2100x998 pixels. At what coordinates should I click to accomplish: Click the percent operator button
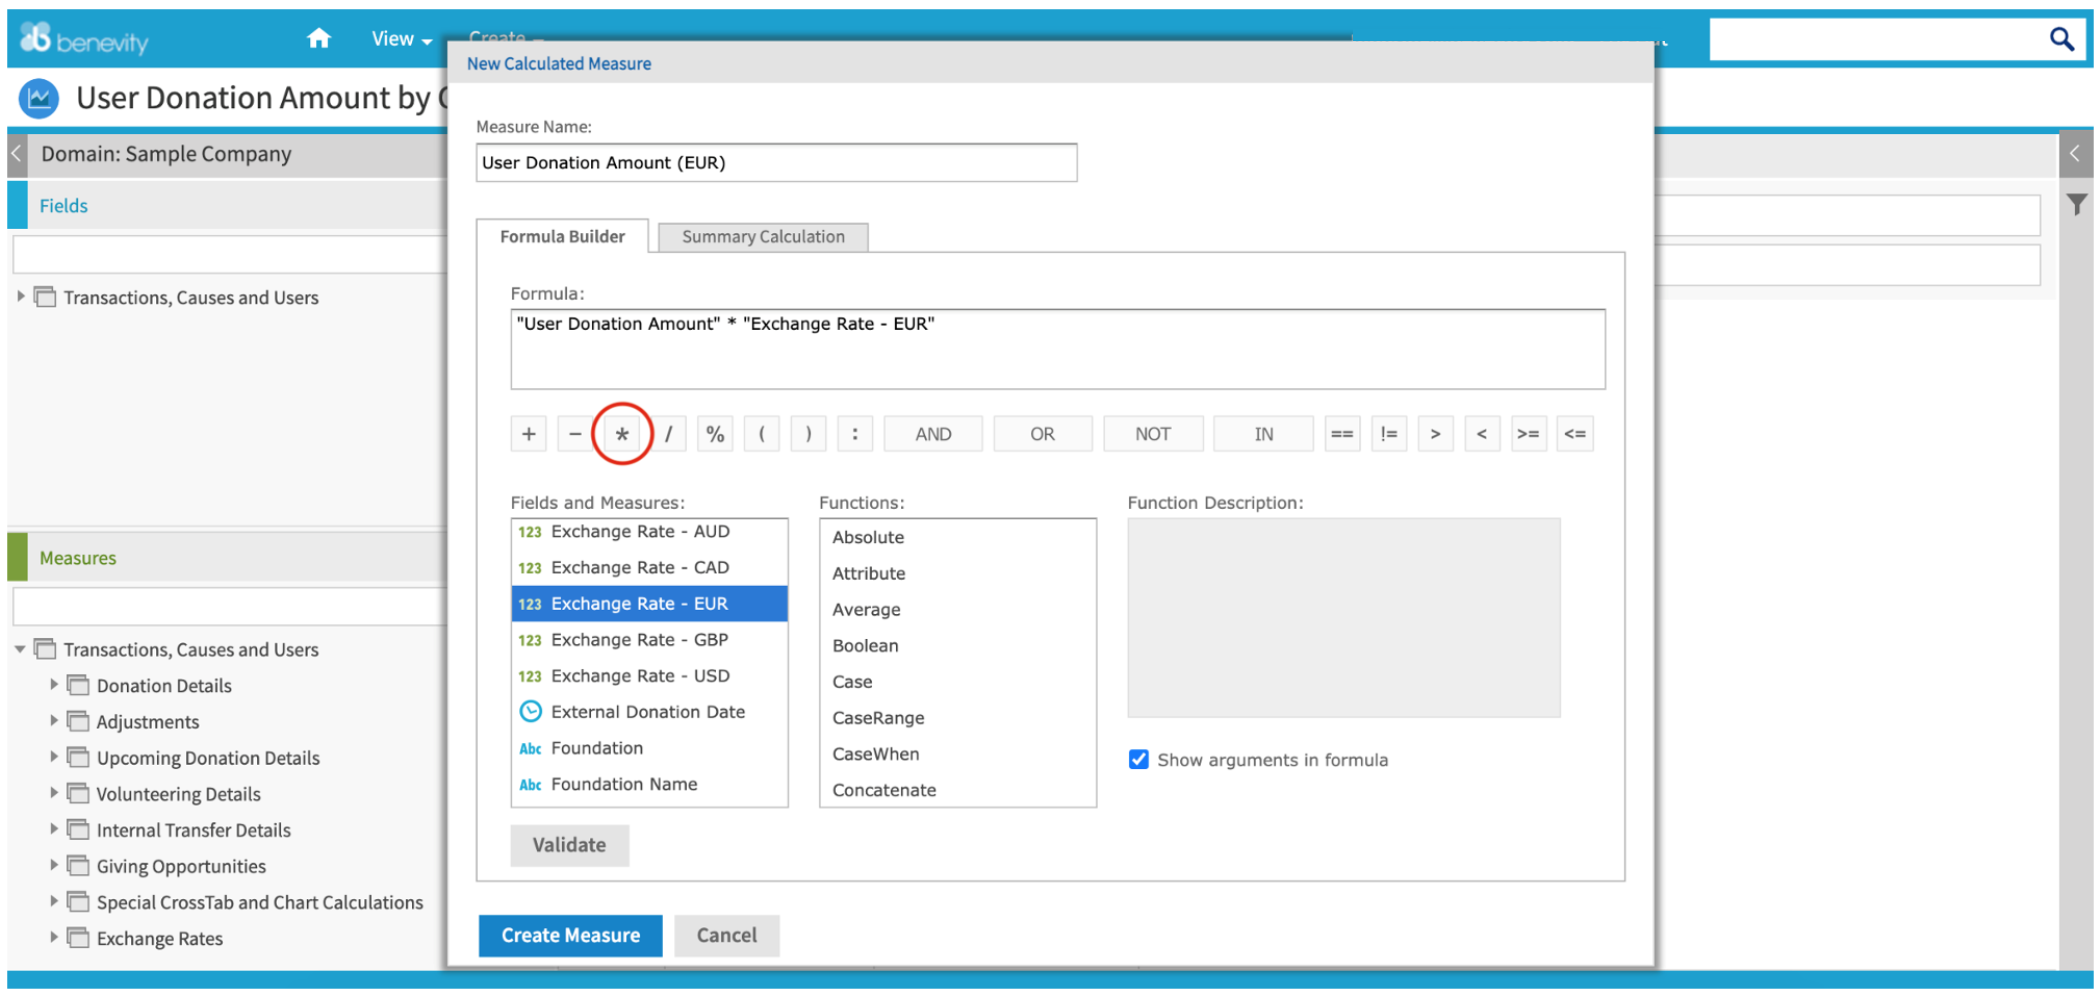click(x=714, y=433)
